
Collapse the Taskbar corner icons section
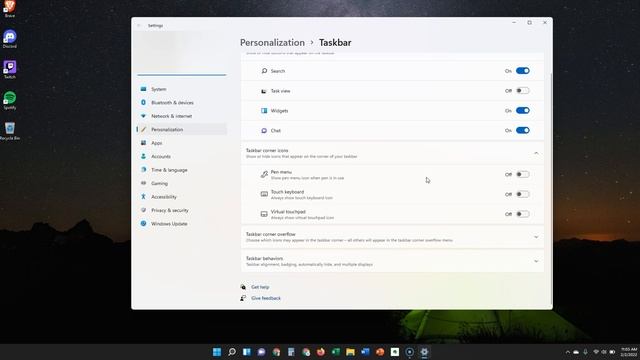536,153
